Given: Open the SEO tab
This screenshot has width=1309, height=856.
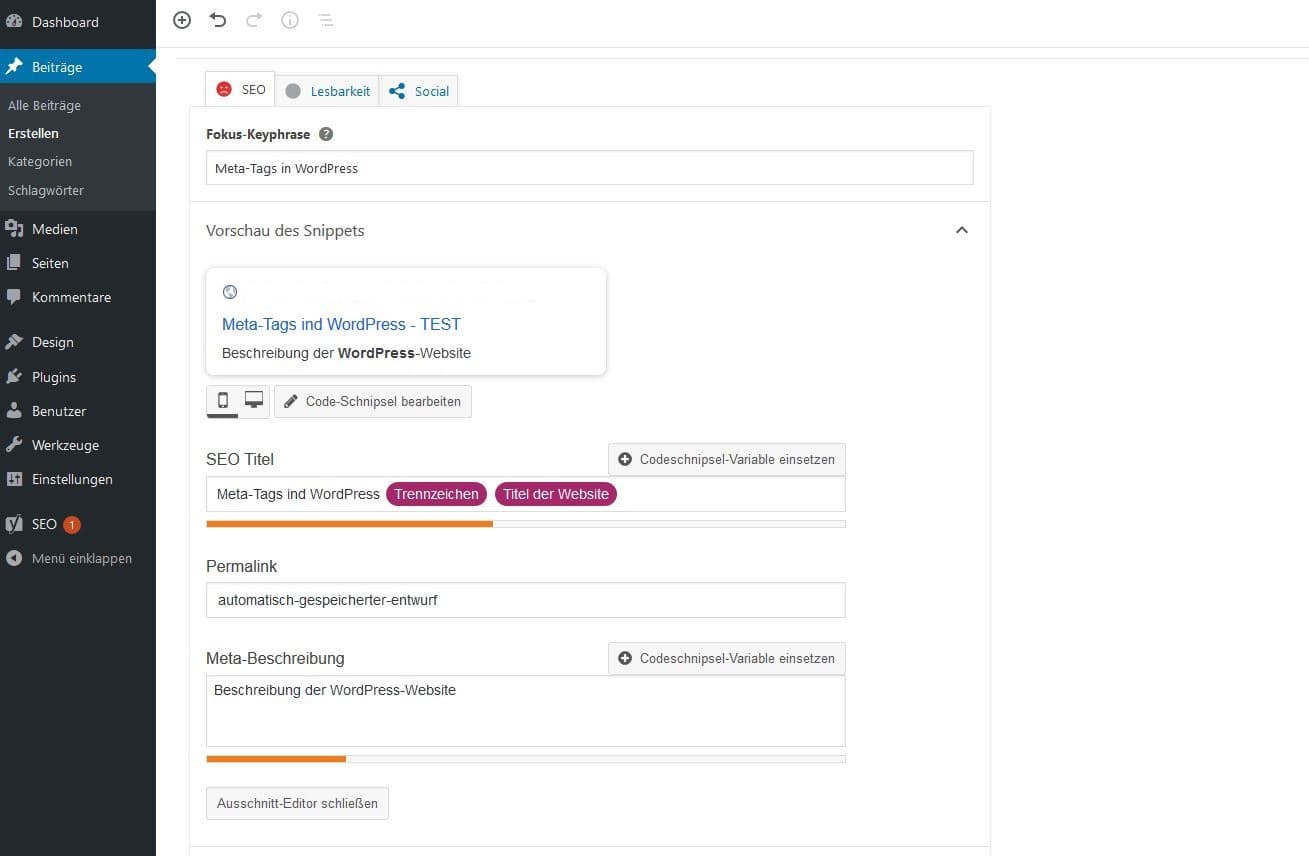Looking at the screenshot, I should [240, 89].
